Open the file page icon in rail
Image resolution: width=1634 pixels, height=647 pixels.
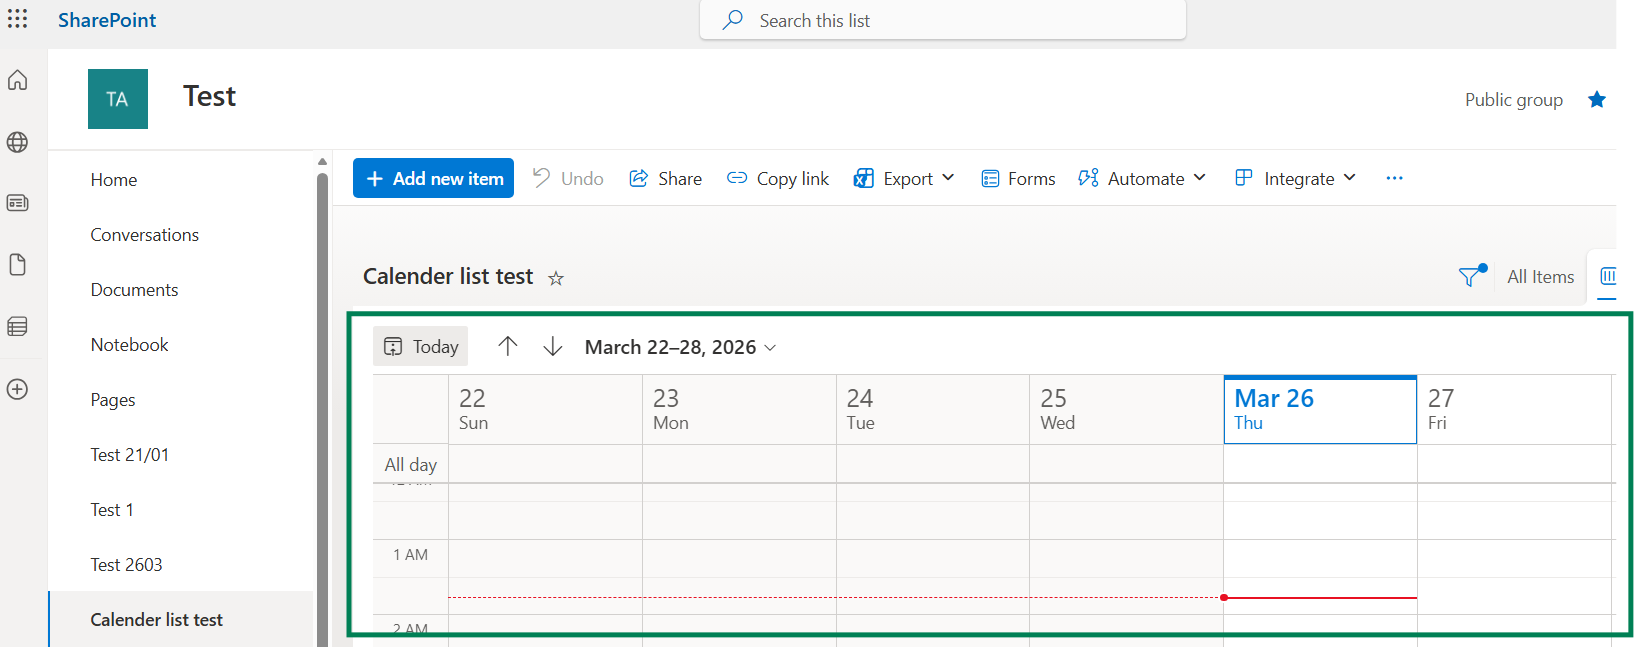coord(18,265)
